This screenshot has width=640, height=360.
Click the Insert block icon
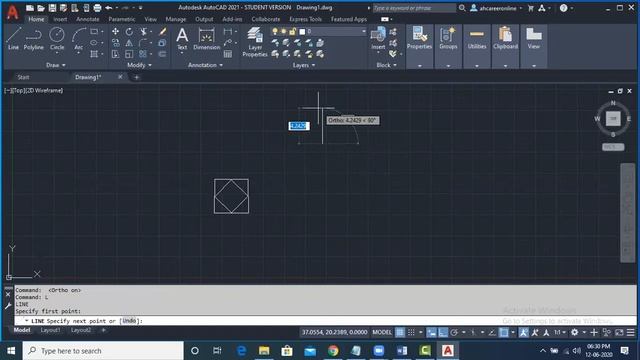[x=378, y=38]
